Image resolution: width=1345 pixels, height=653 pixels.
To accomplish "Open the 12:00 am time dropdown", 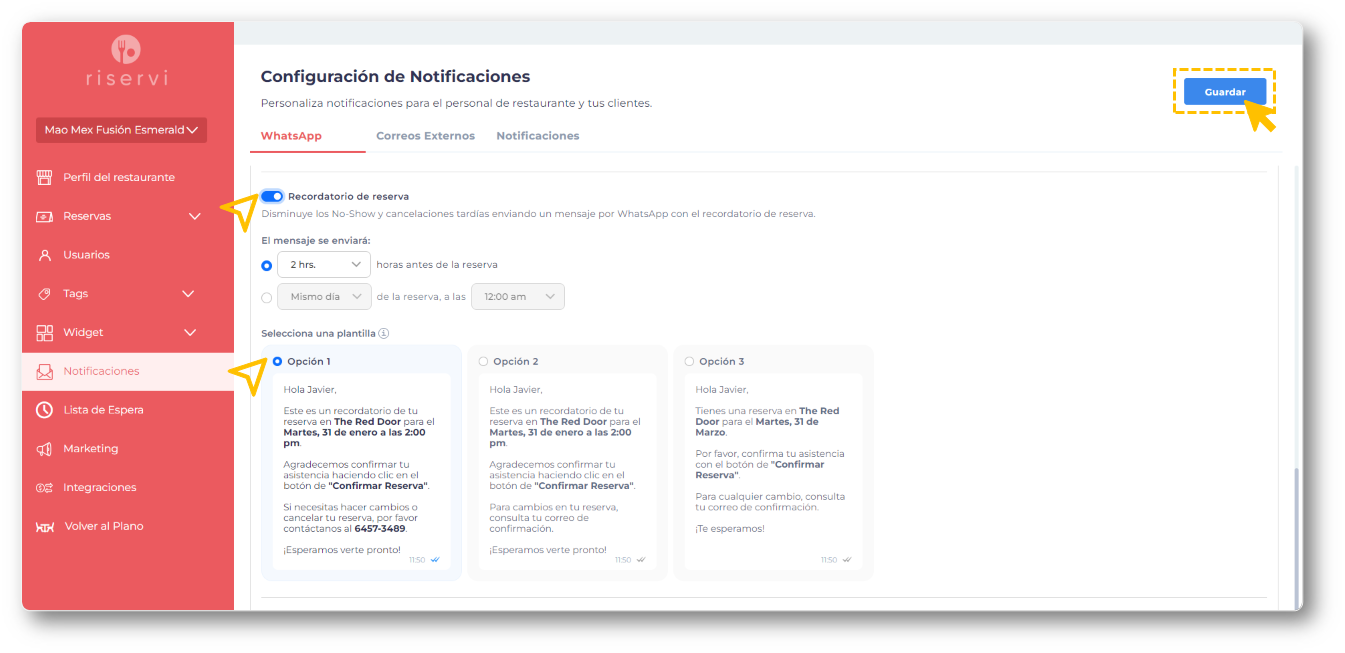I will 518,297.
